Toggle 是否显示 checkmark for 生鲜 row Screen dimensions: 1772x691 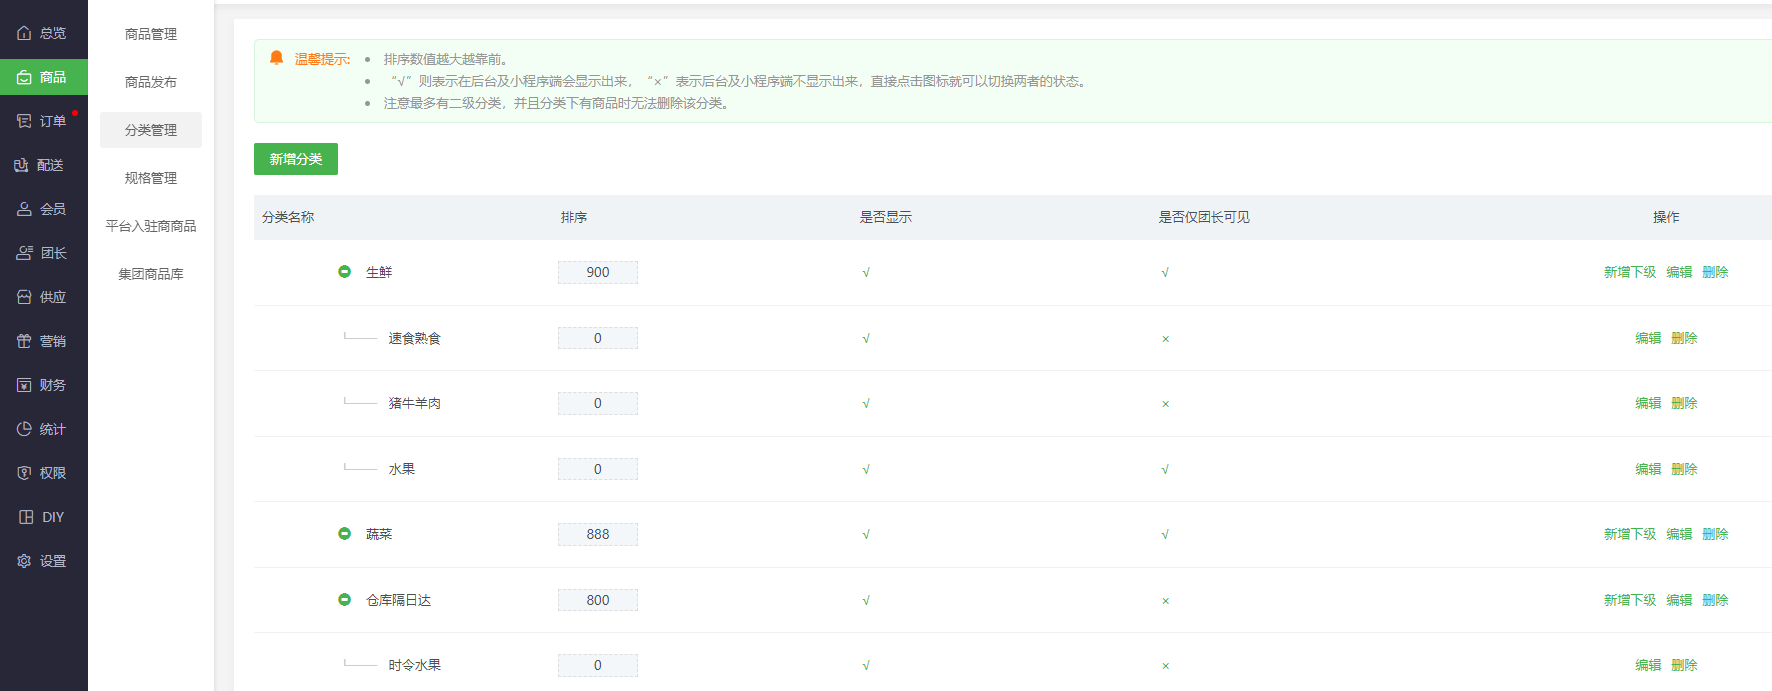click(x=866, y=273)
